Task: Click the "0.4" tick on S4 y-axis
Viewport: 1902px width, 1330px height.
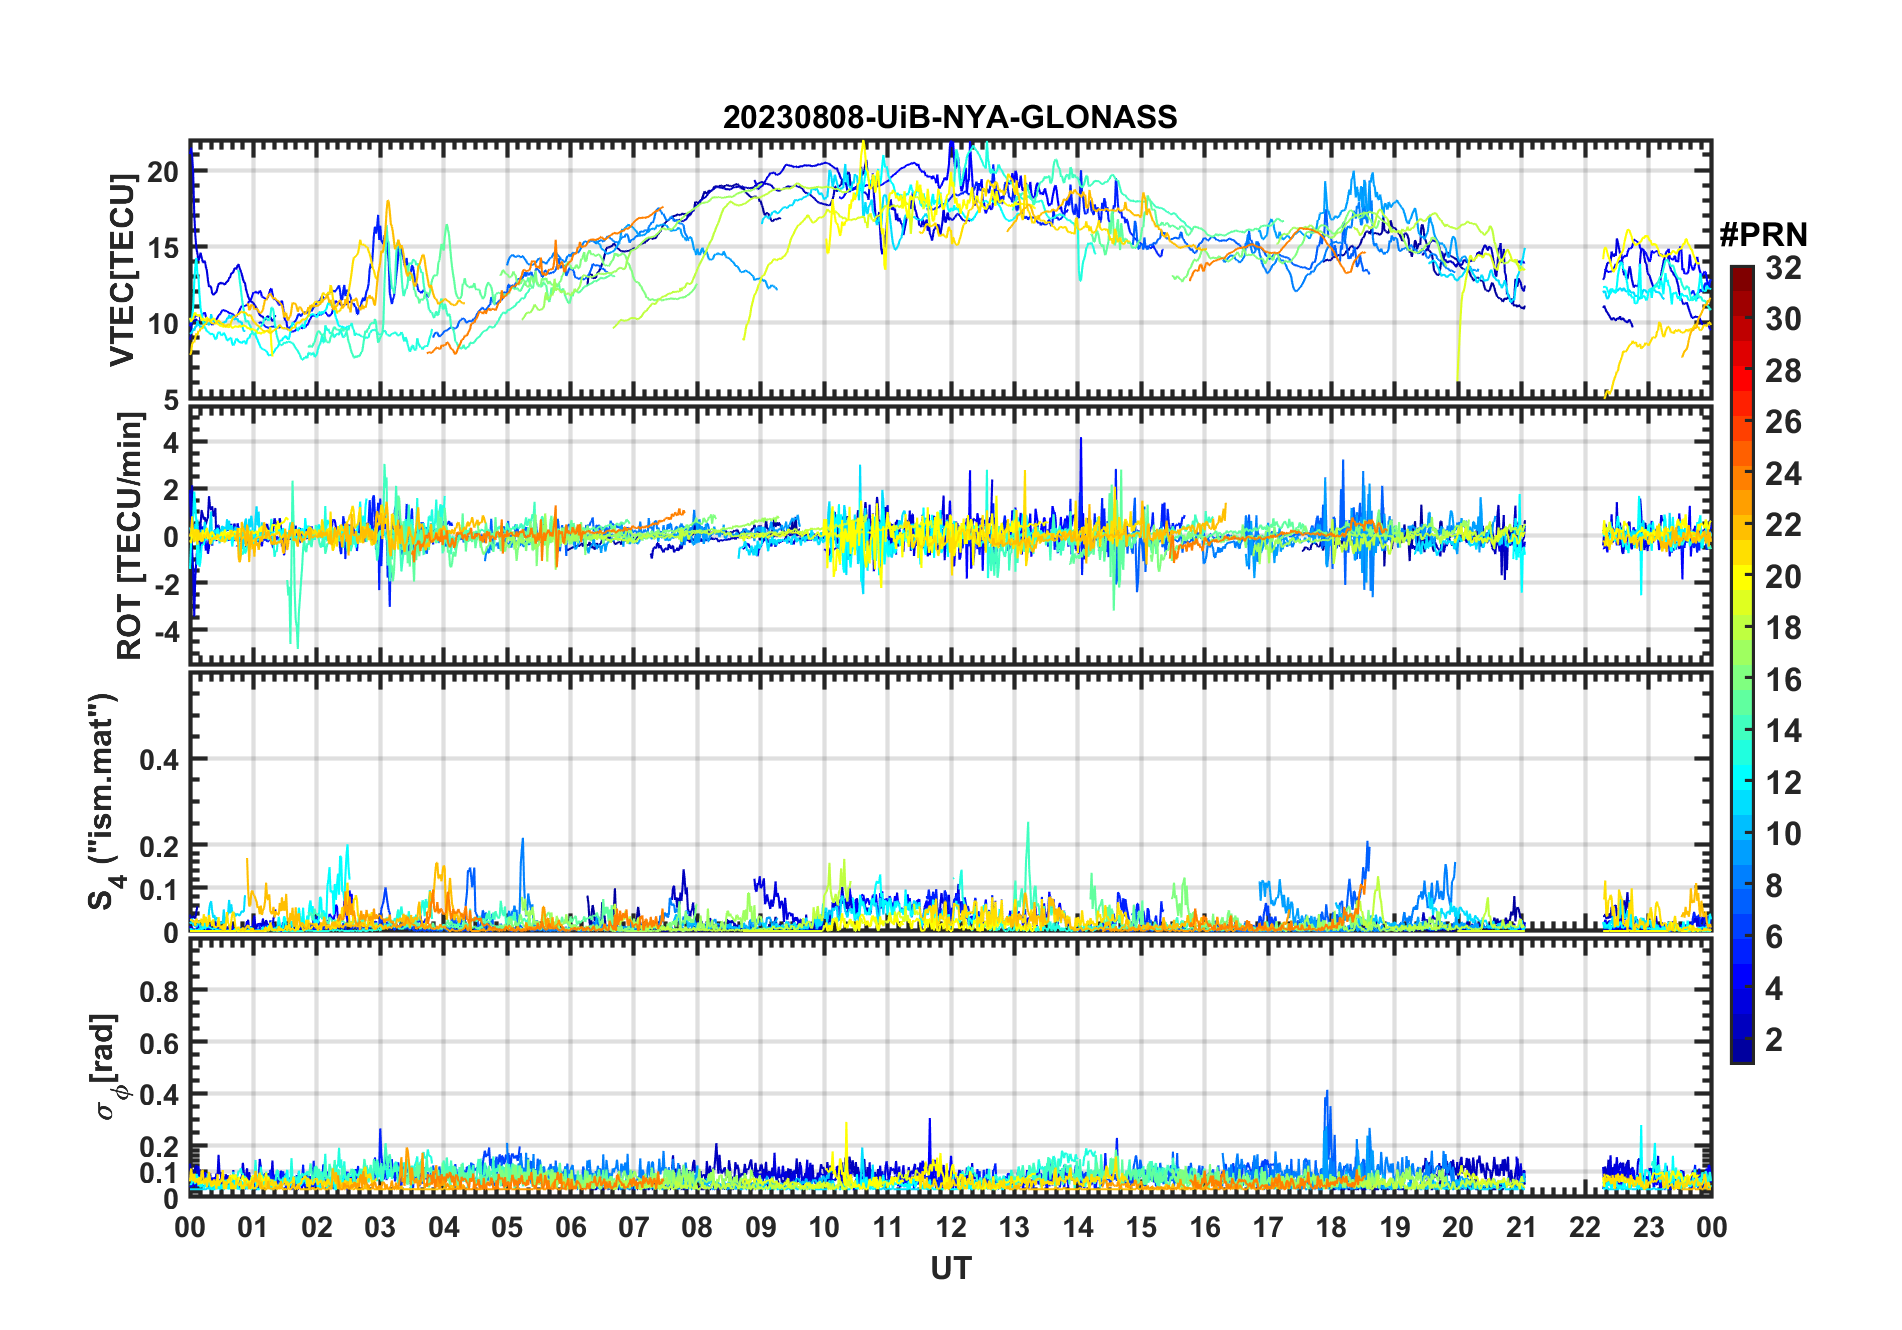Action: [x=159, y=760]
